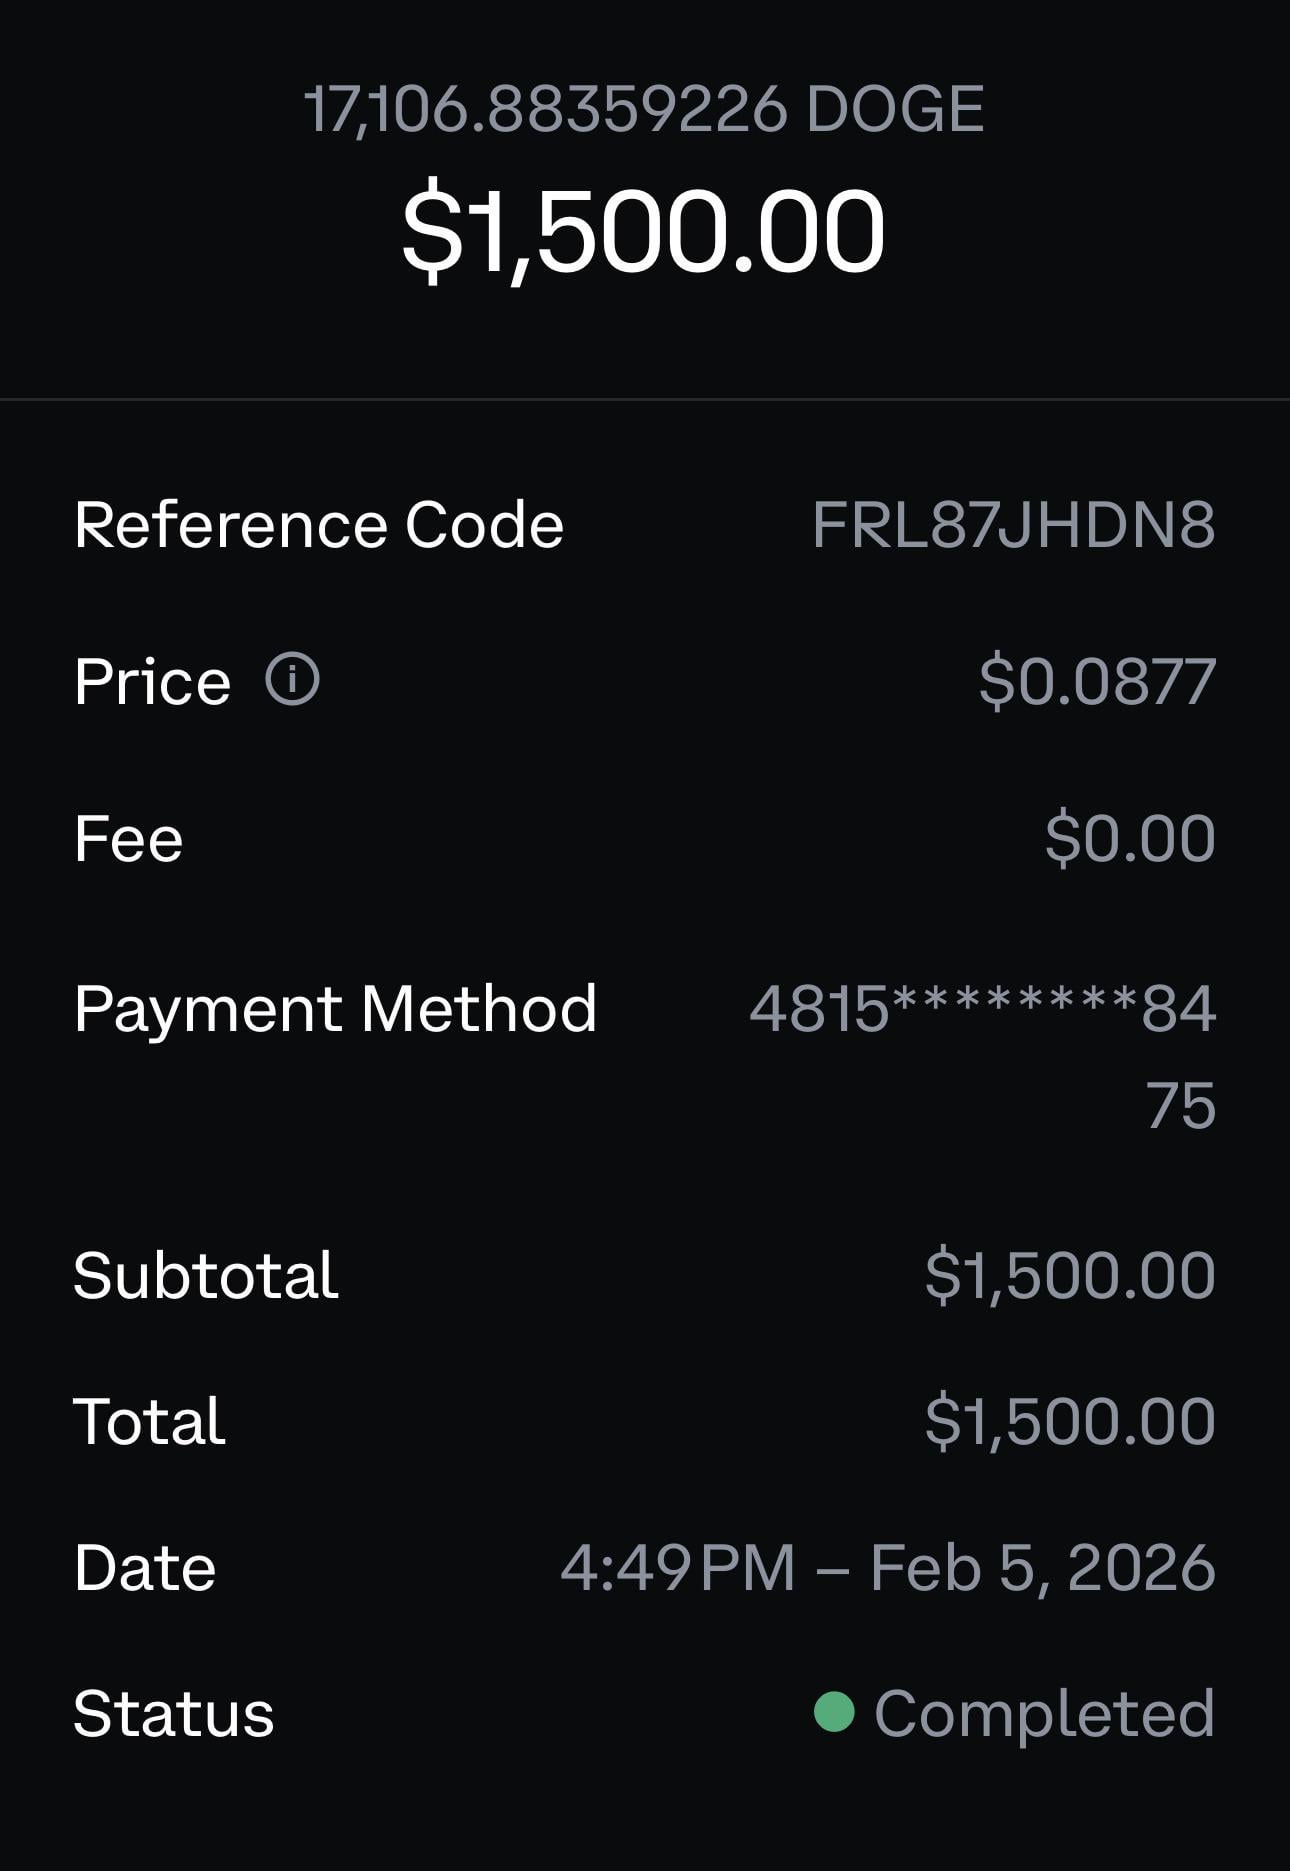Click the Fee label

[129, 838]
